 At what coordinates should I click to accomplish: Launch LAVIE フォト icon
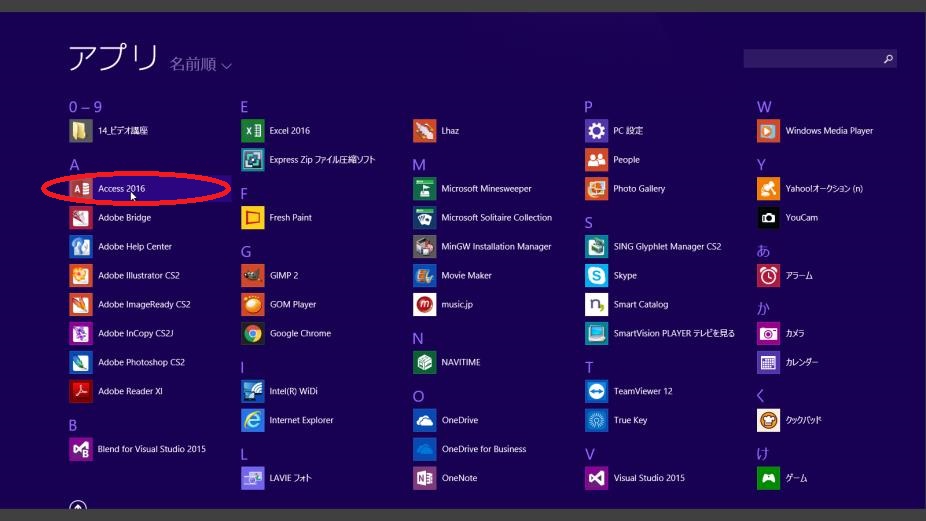tap(253, 478)
